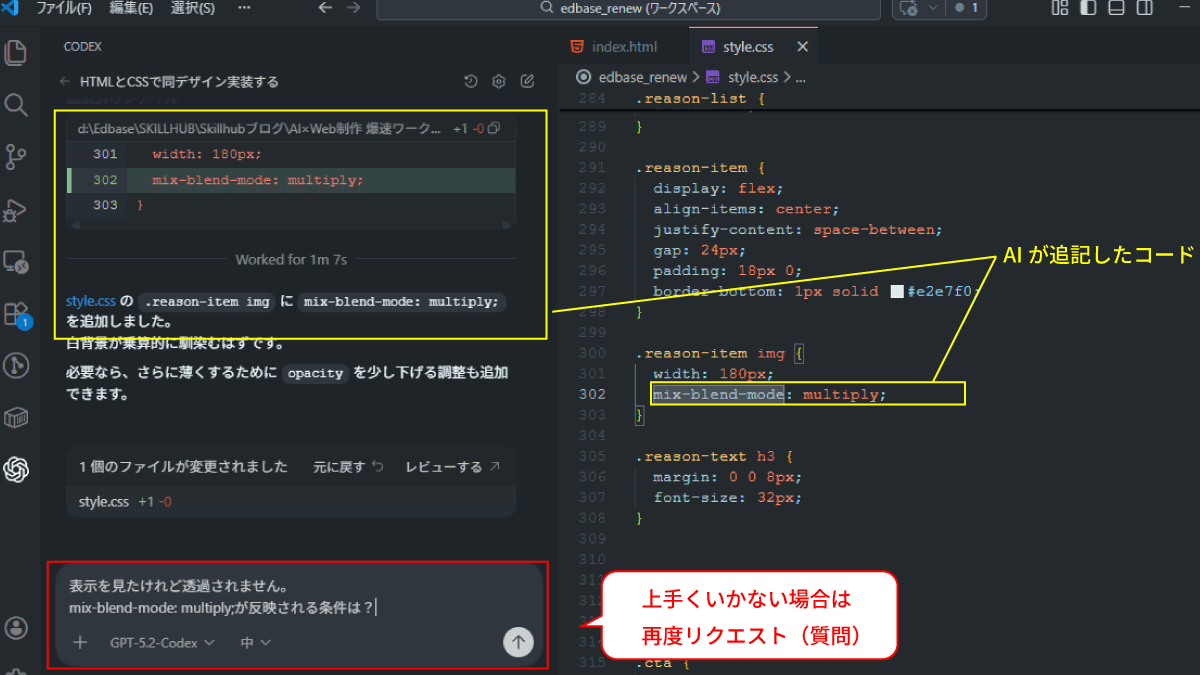Click the レビューする review button
1200x675 pixels.
[452, 467]
